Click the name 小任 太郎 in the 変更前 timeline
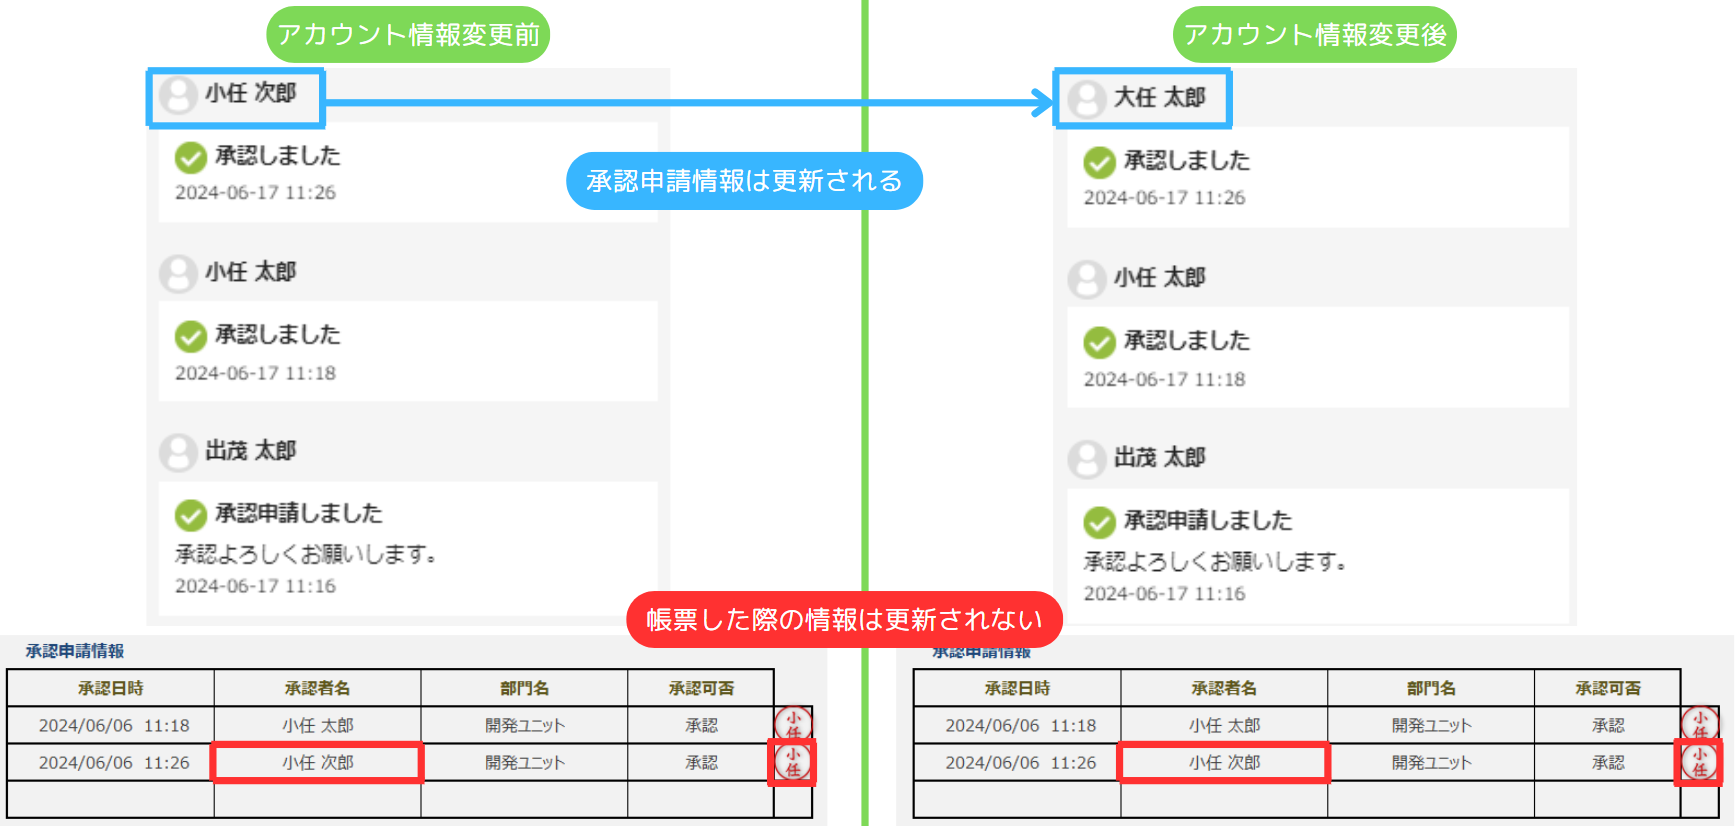Screen dimensions: 1736x826 click(251, 272)
